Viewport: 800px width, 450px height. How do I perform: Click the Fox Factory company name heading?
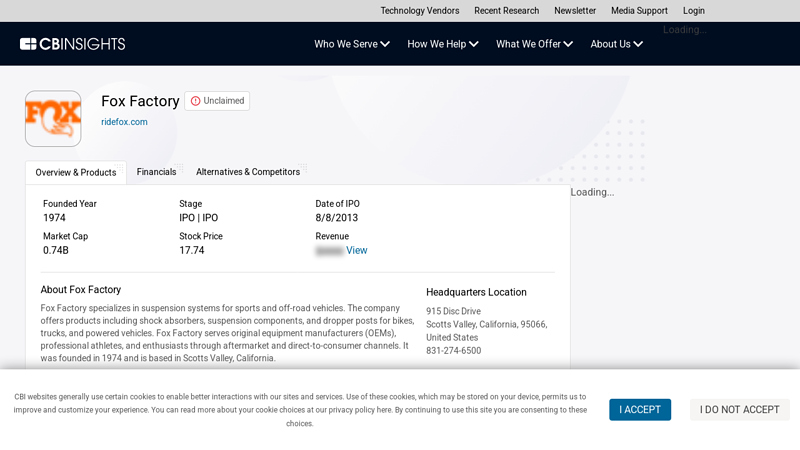[140, 101]
